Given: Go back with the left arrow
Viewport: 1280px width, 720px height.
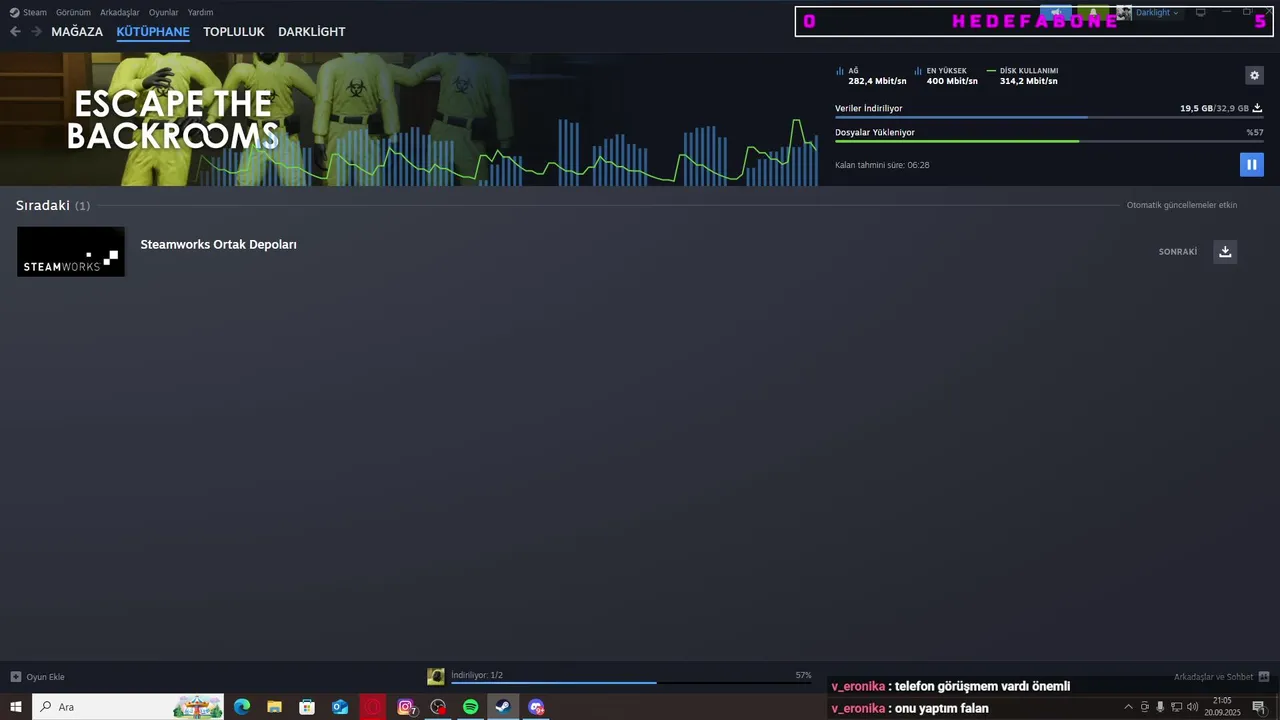Looking at the screenshot, I should click(15, 31).
